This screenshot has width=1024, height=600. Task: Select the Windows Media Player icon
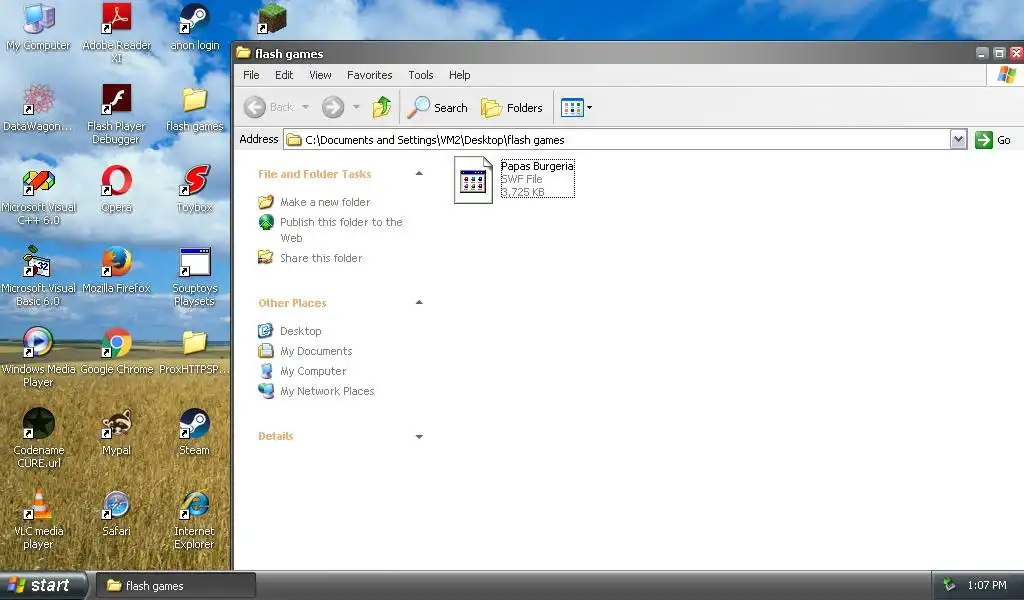pos(39,357)
